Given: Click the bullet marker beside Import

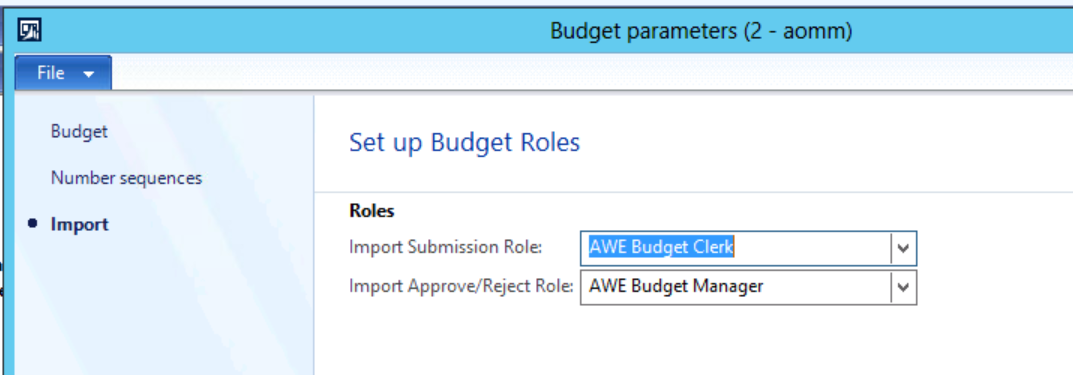Looking at the screenshot, I should (33, 224).
